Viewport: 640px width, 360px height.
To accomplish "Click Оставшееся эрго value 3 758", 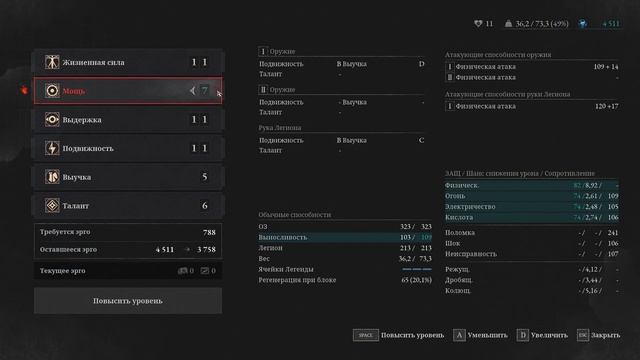I will click(x=206, y=249).
